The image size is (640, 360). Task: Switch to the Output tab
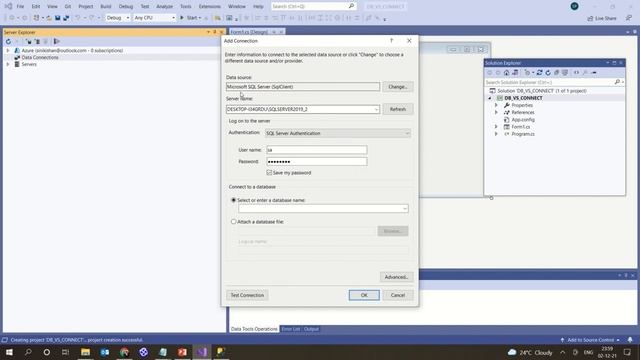tap(311, 329)
